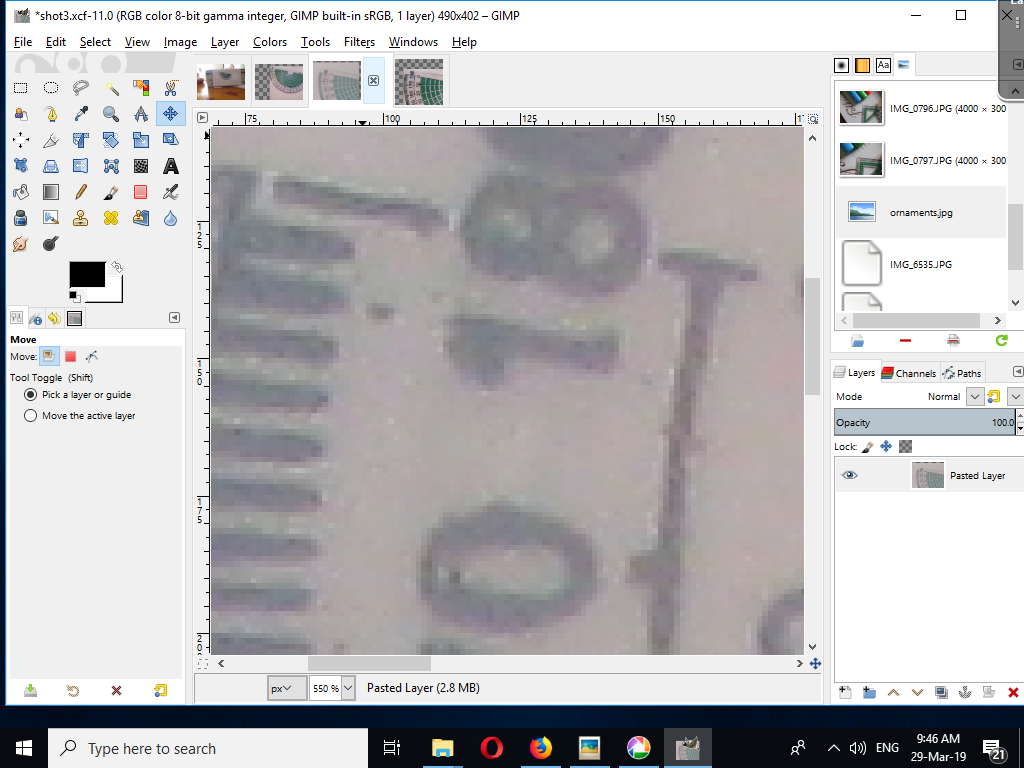
Task: Choose the Color Picker tool
Action: tap(80, 114)
